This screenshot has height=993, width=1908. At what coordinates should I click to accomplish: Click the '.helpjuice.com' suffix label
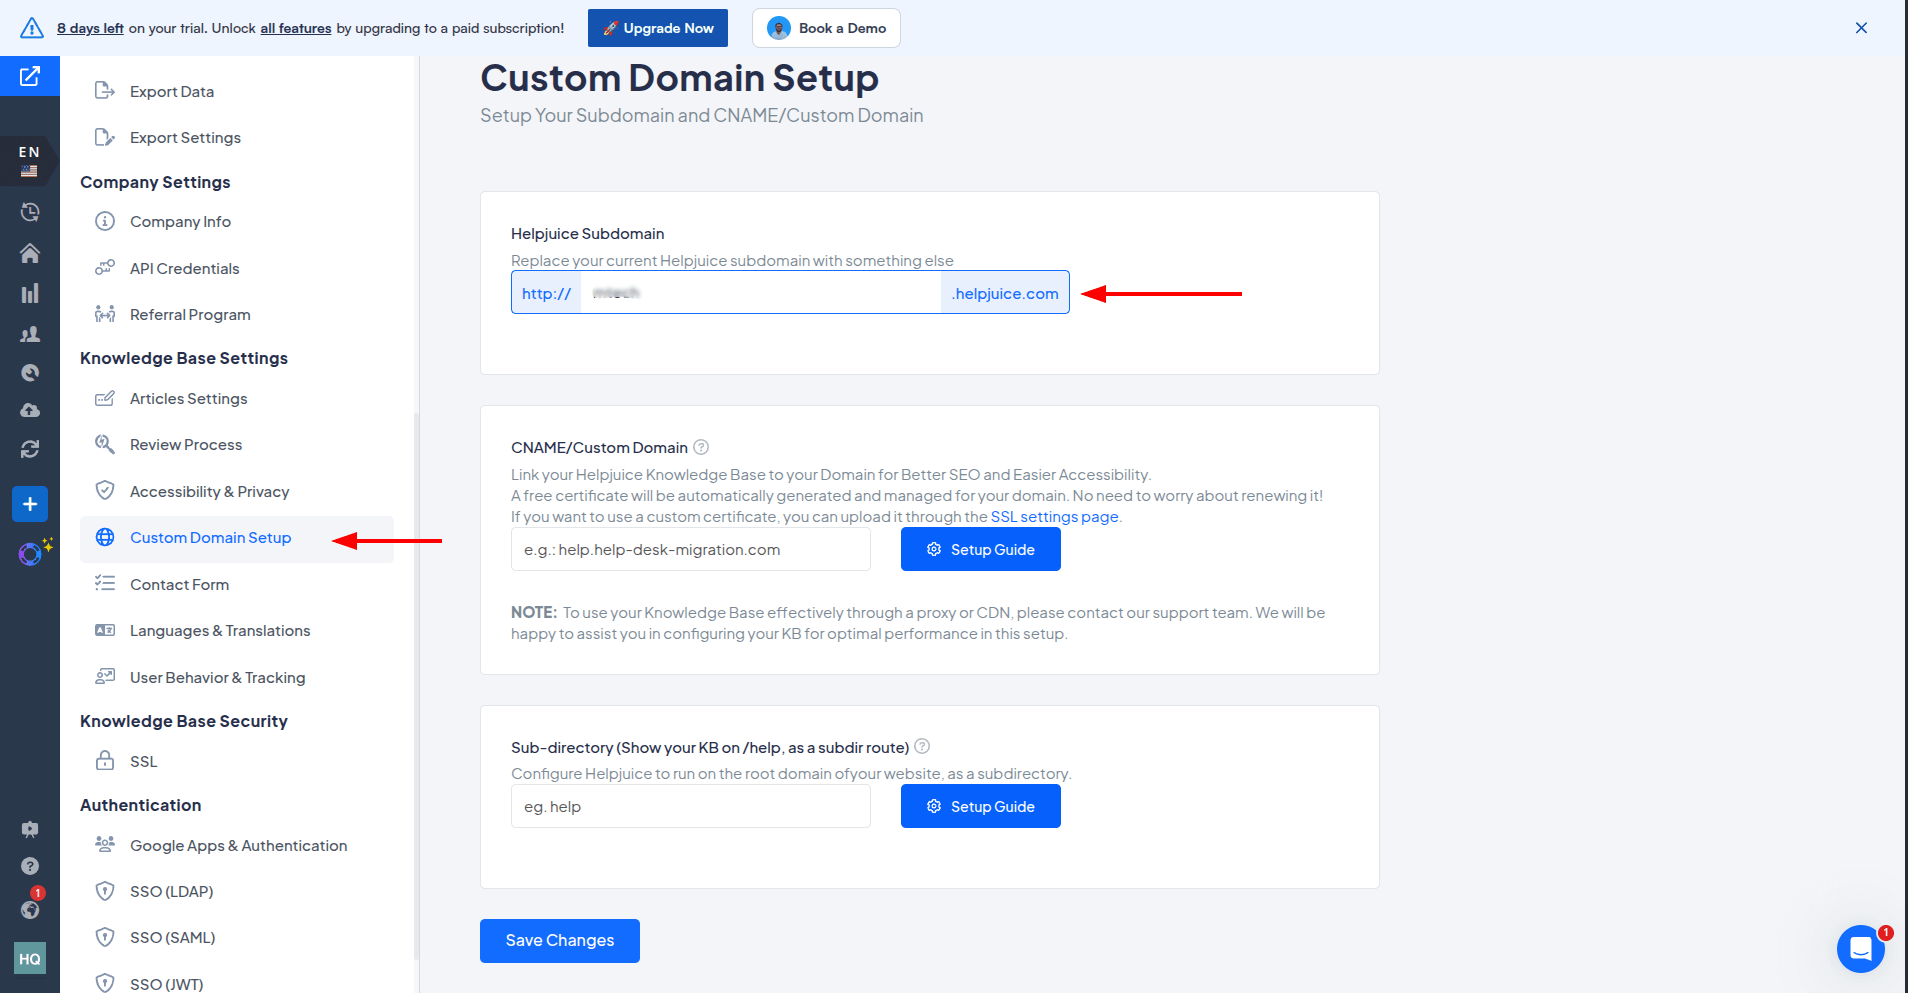tap(1005, 293)
